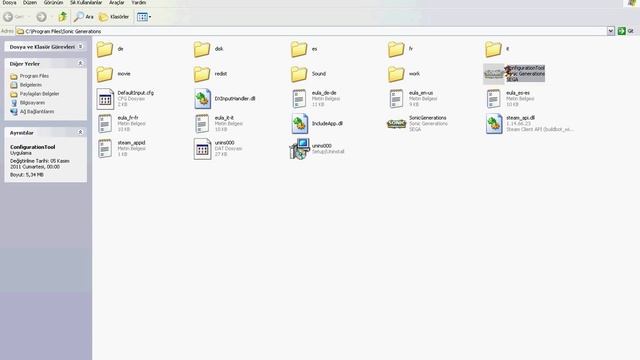Select the fr folder
This screenshot has width=640, height=360.
point(401,49)
